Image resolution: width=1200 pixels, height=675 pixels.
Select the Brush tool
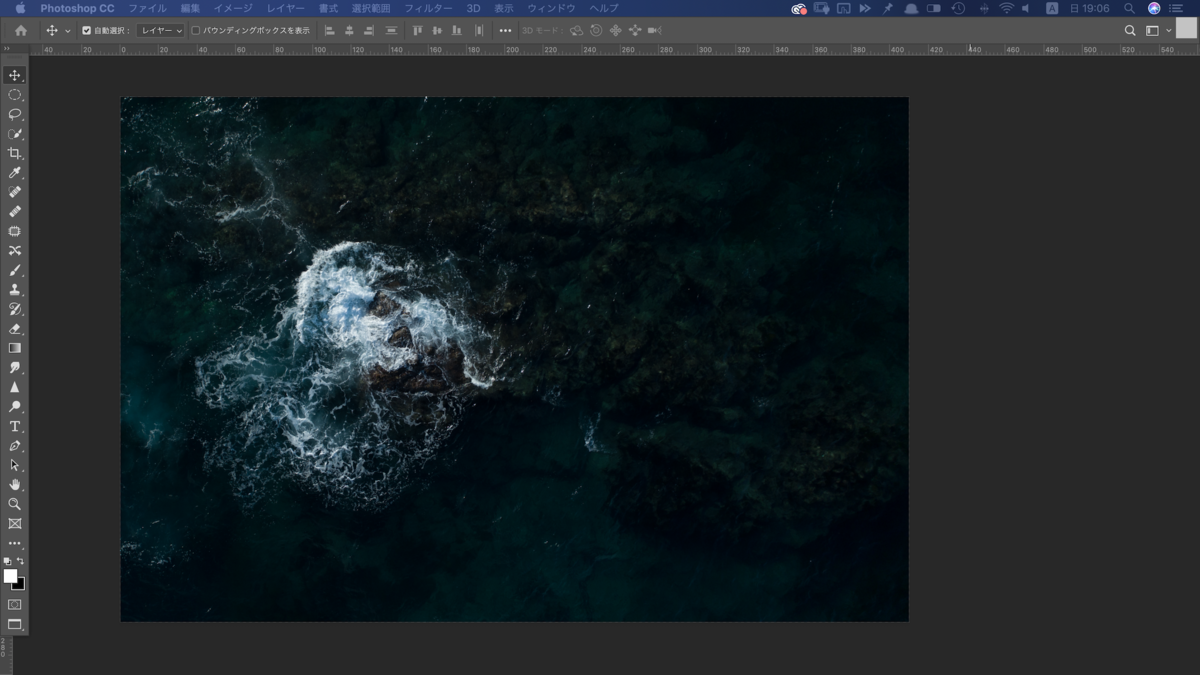(15, 270)
